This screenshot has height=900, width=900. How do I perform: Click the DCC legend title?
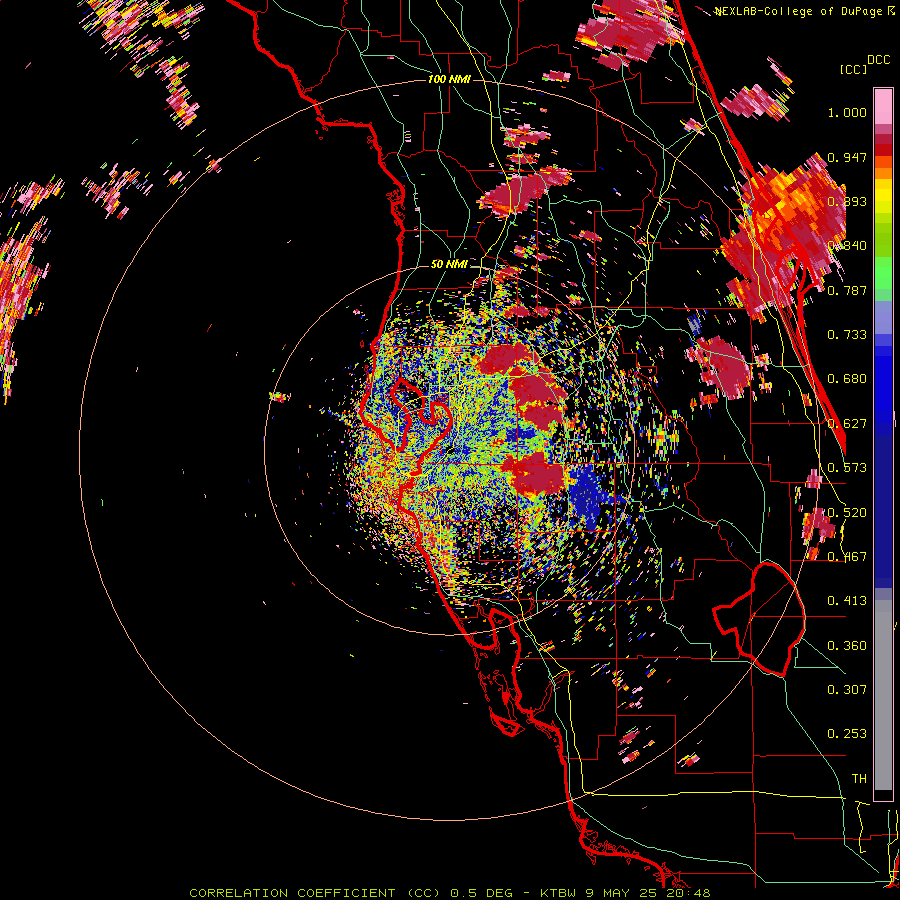point(878,60)
